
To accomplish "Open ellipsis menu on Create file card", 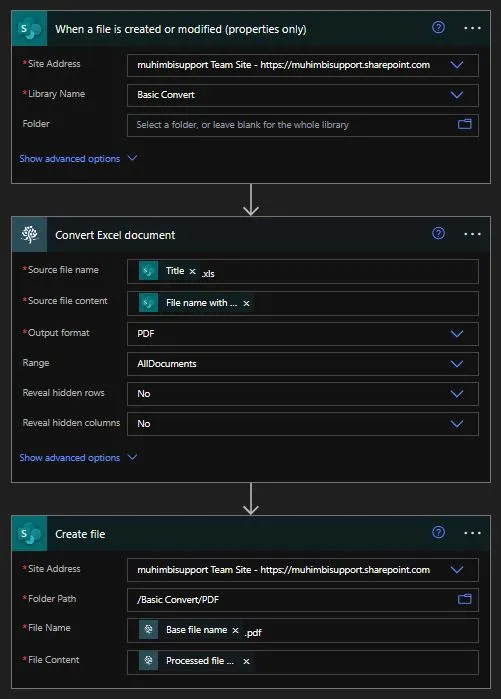I will 472,533.
